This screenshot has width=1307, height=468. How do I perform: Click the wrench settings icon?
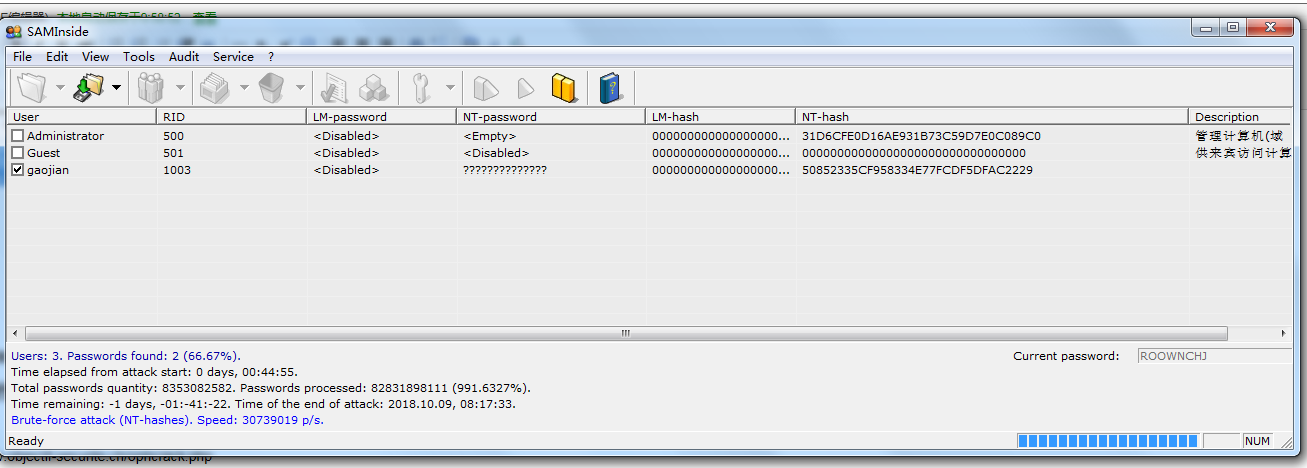point(420,88)
